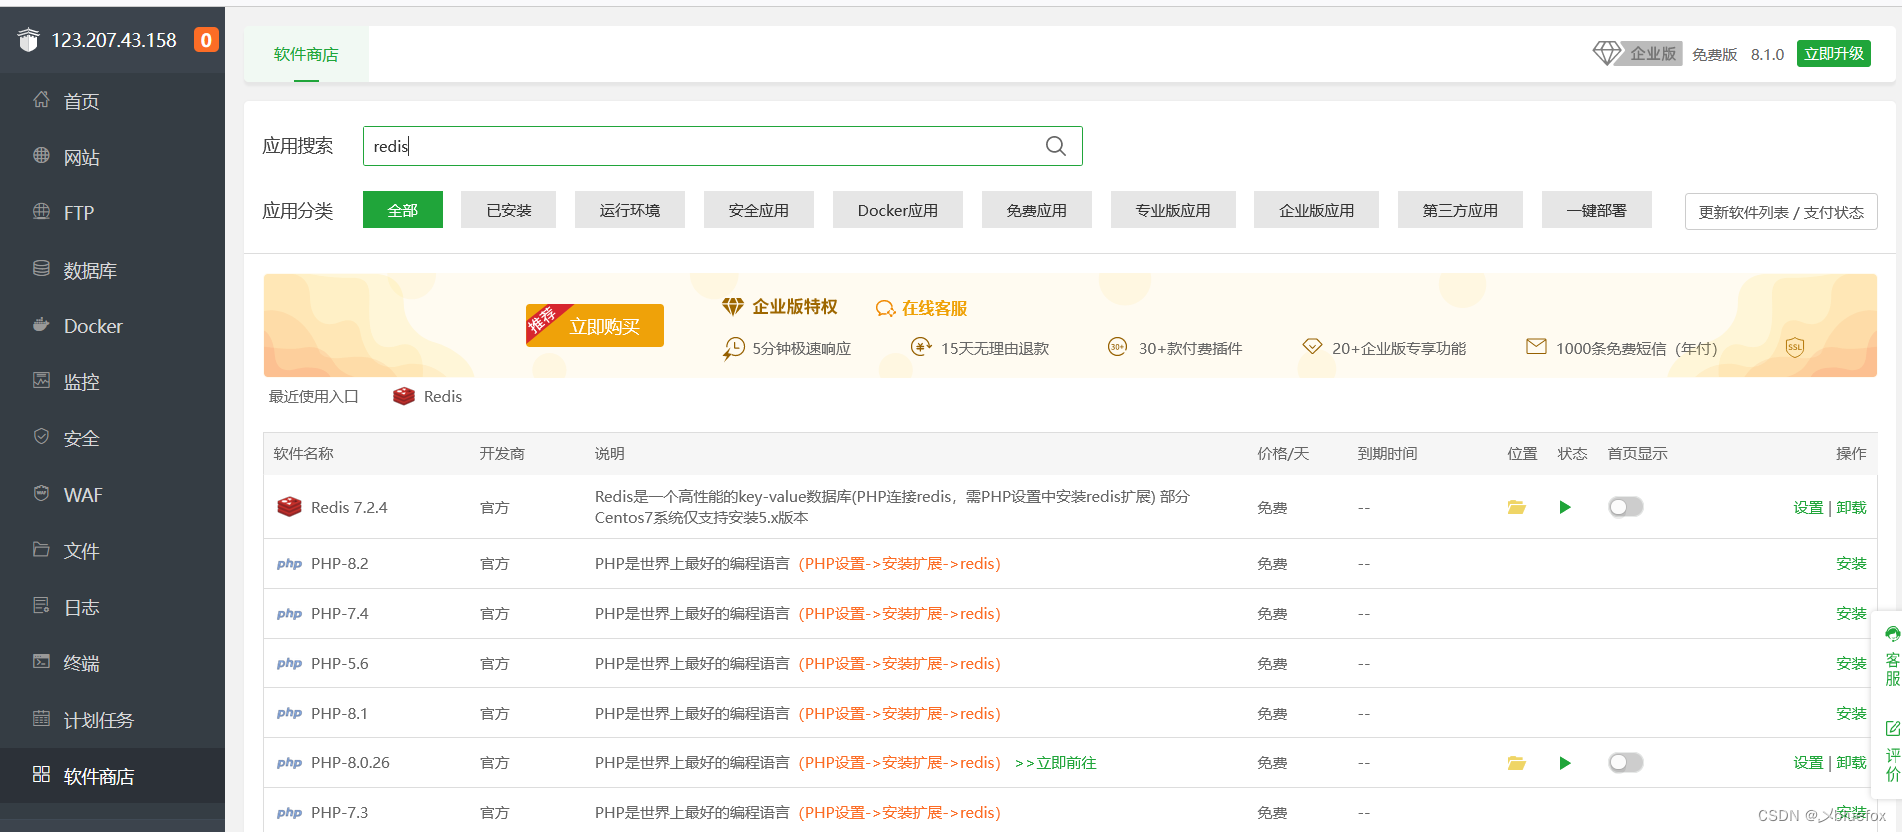Click 卸载 for PHP-8.0.26
1902x832 pixels.
1851,763
